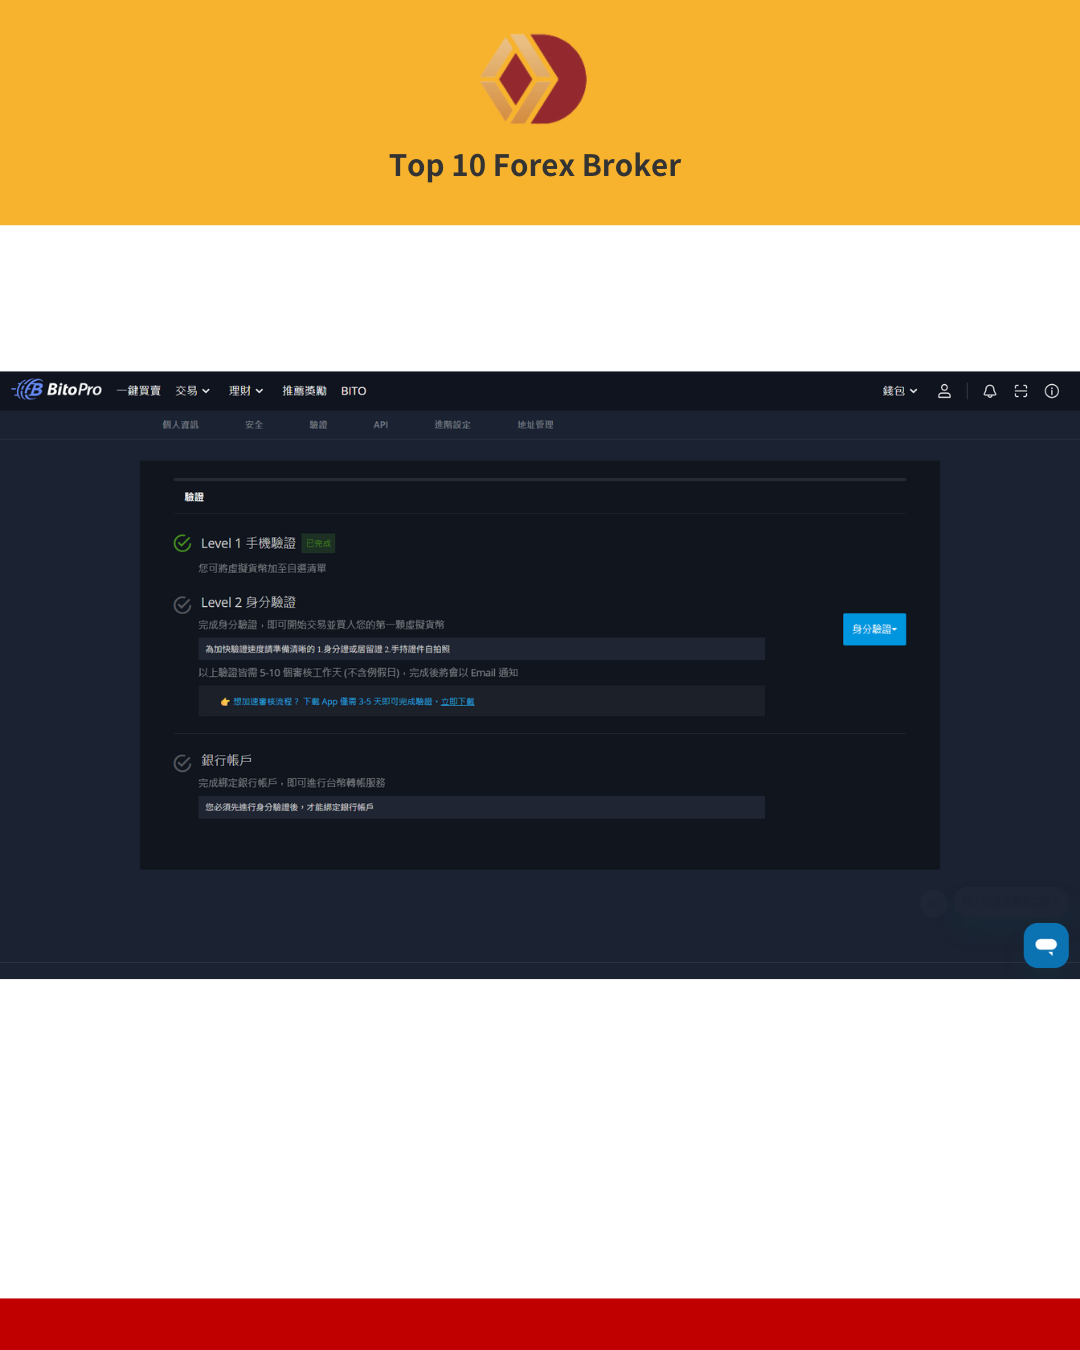The height and width of the screenshot is (1350, 1080).
Task: Open the notifications bell
Action: pos(989,391)
